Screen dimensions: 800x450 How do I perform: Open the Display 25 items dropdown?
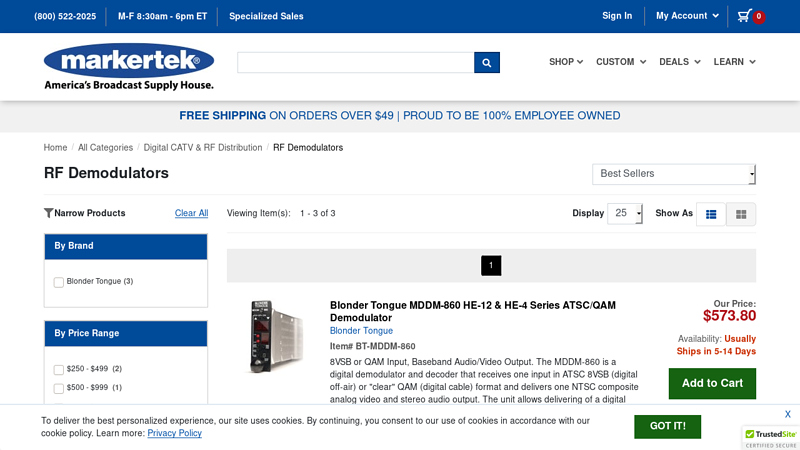[x=624, y=213]
